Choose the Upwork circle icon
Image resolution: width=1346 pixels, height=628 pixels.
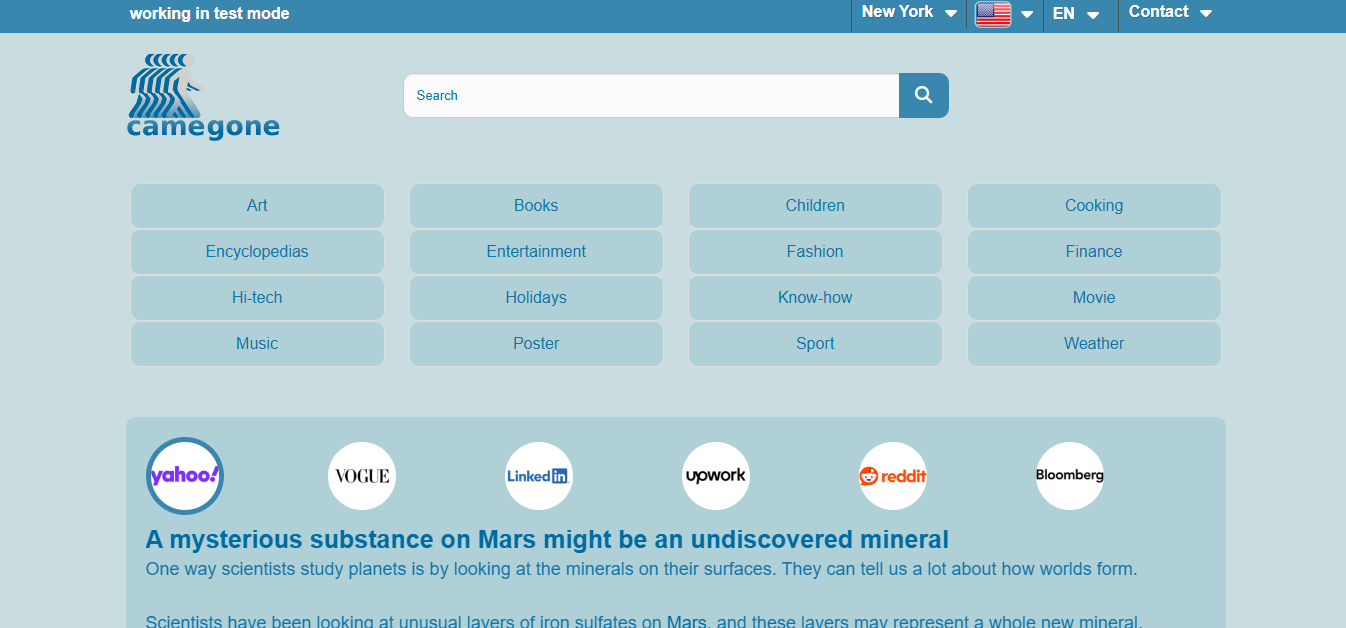[x=716, y=476]
